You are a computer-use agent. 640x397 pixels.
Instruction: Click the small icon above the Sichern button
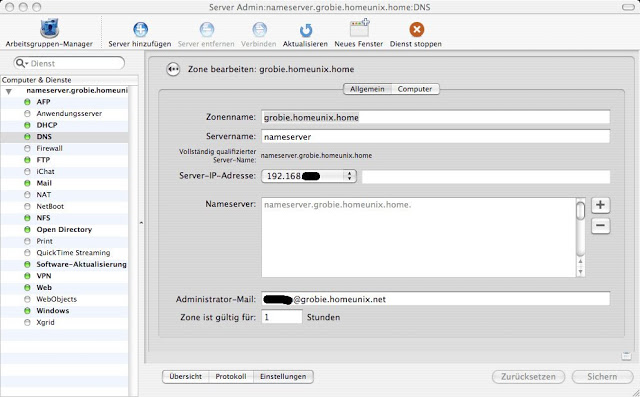pyautogui.click(x=626, y=355)
